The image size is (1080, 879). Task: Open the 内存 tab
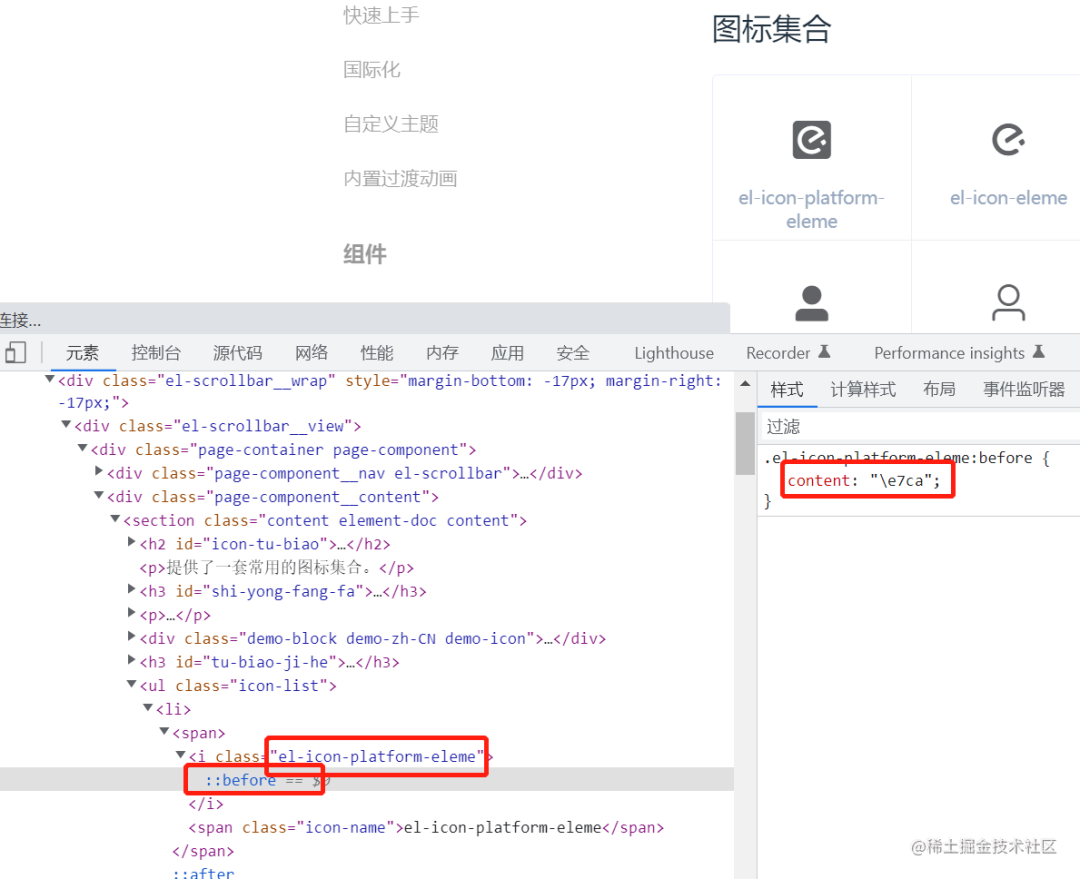pyautogui.click(x=442, y=353)
